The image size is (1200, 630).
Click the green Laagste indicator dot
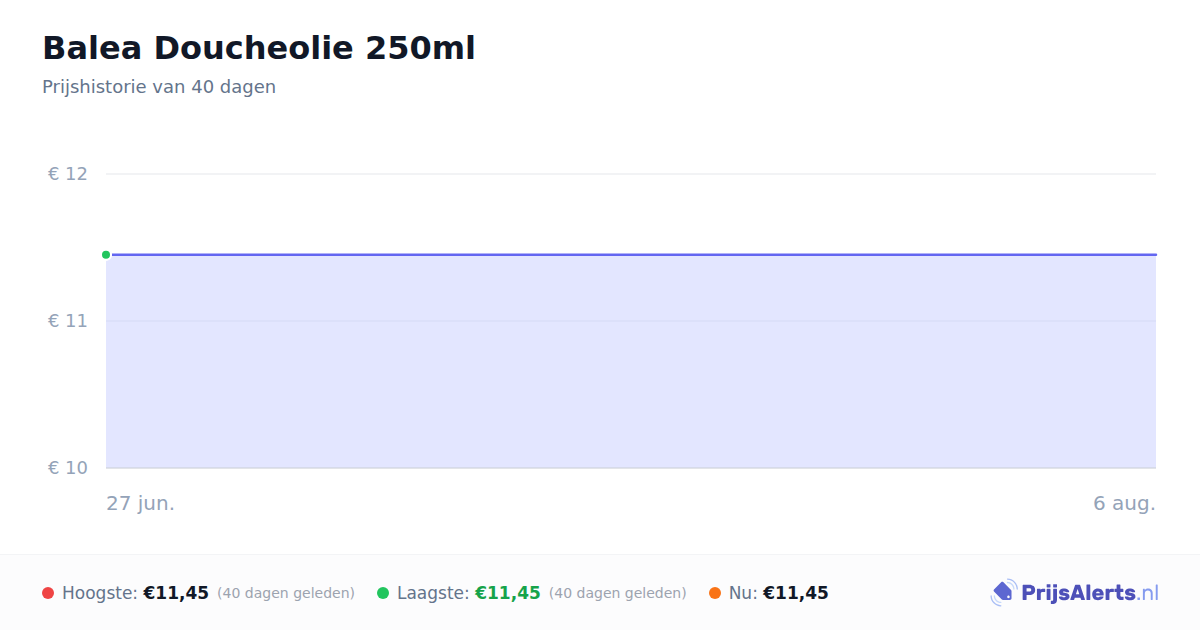(x=383, y=593)
